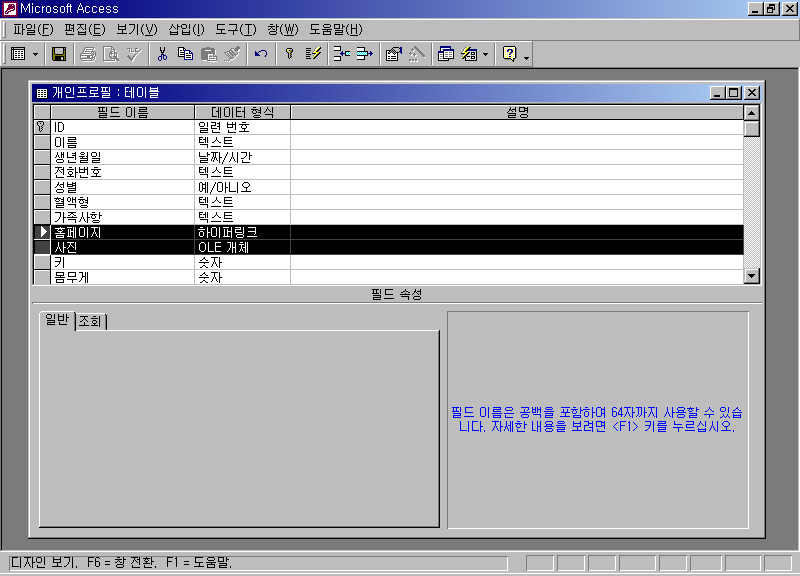800x576 pixels.
Task: Click the Build wand toolbar icon
Action: tap(416, 54)
